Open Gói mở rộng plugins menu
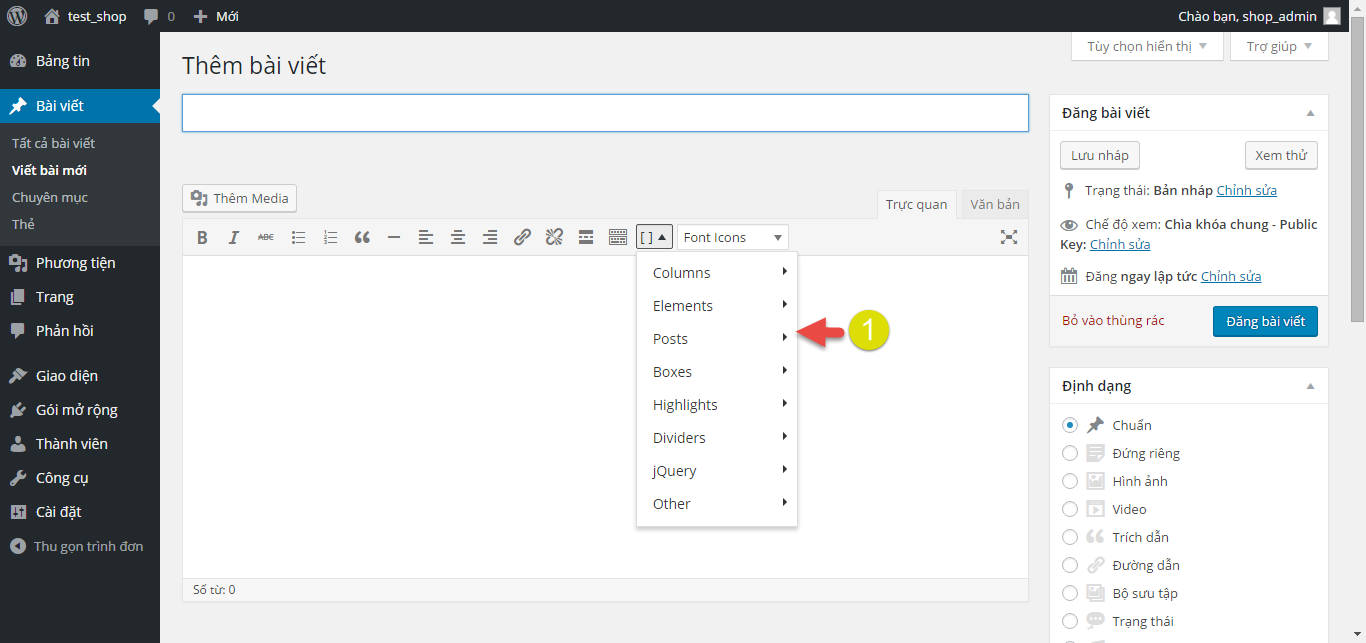Screen dimensions: 1366x643 80,410
